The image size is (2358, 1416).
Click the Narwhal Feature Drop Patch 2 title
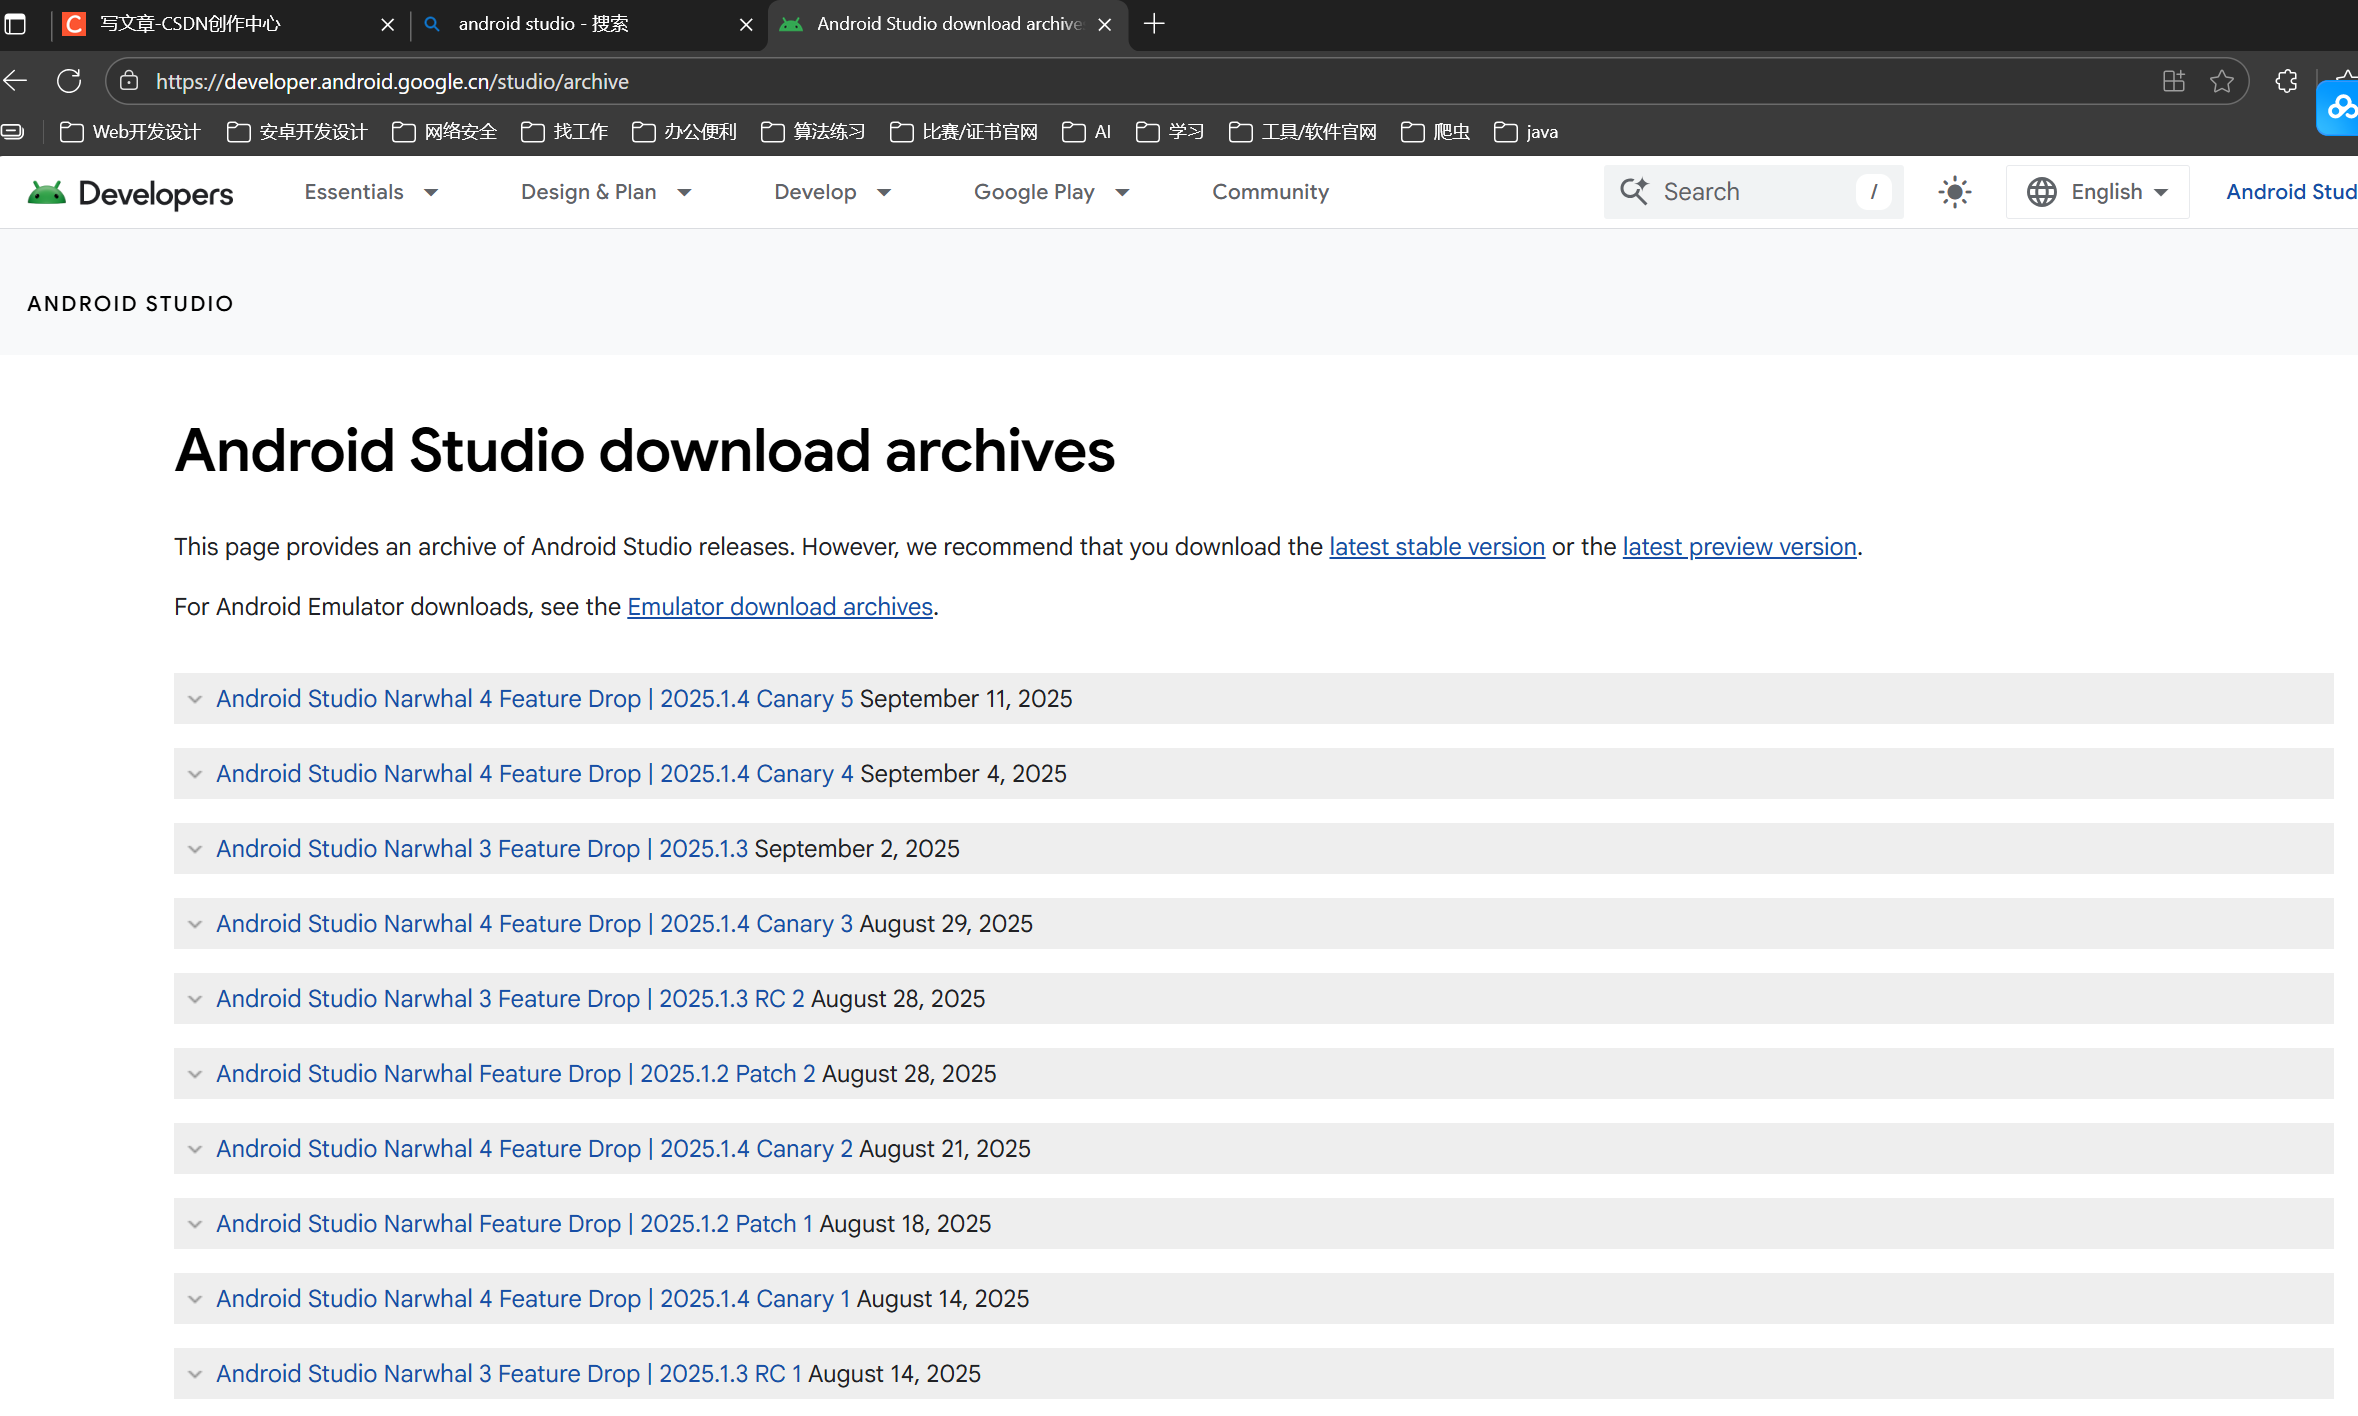[516, 1074]
